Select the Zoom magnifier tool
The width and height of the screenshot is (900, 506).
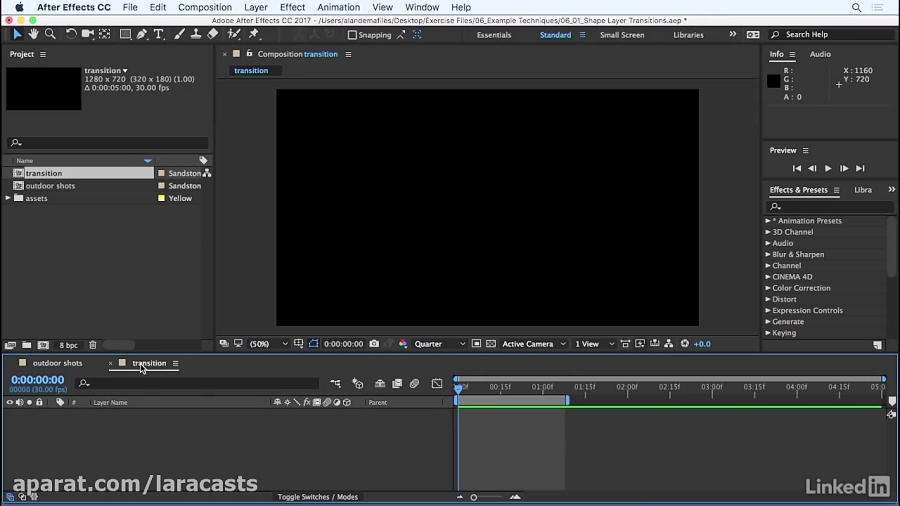pyautogui.click(x=50, y=34)
